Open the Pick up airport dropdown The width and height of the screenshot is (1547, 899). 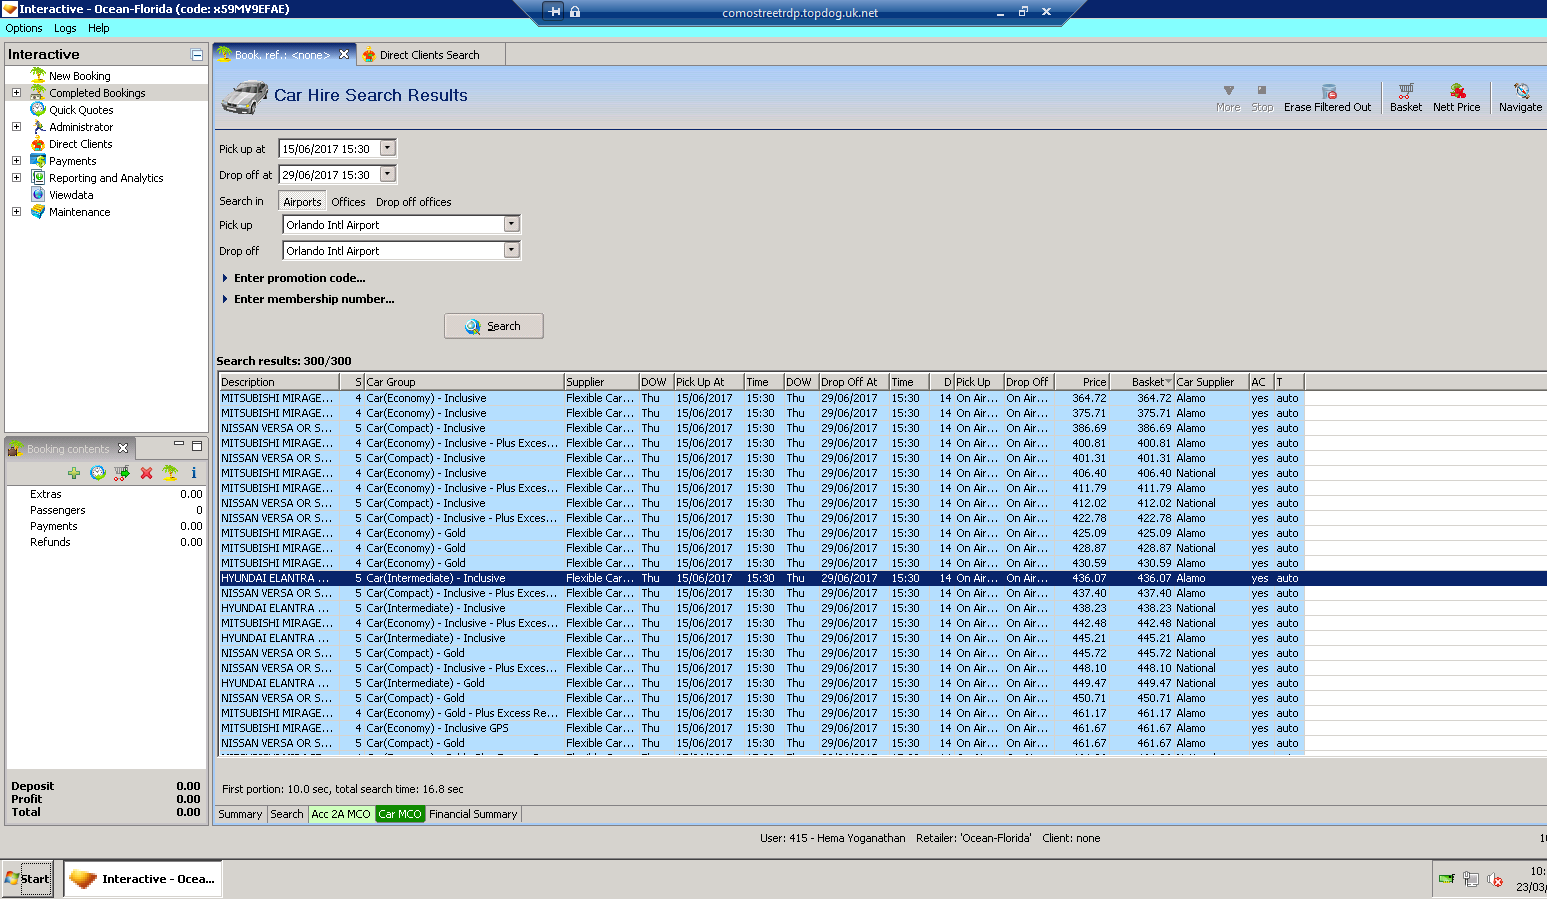pyautogui.click(x=511, y=225)
